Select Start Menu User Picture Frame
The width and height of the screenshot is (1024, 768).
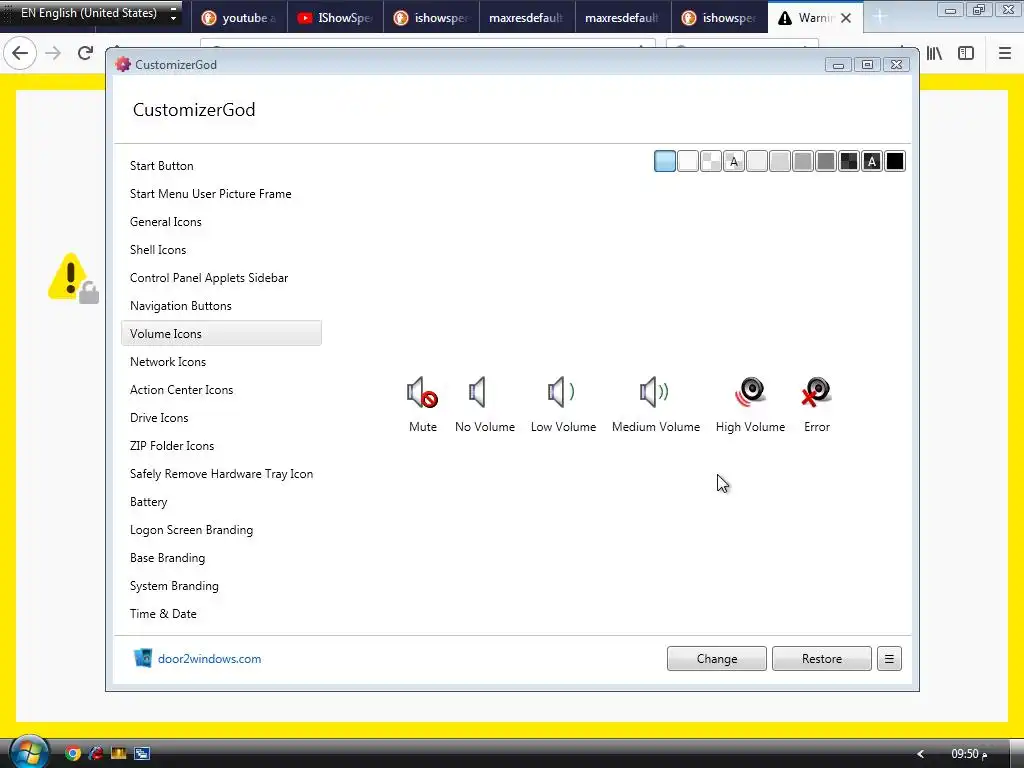coord(221,194)
